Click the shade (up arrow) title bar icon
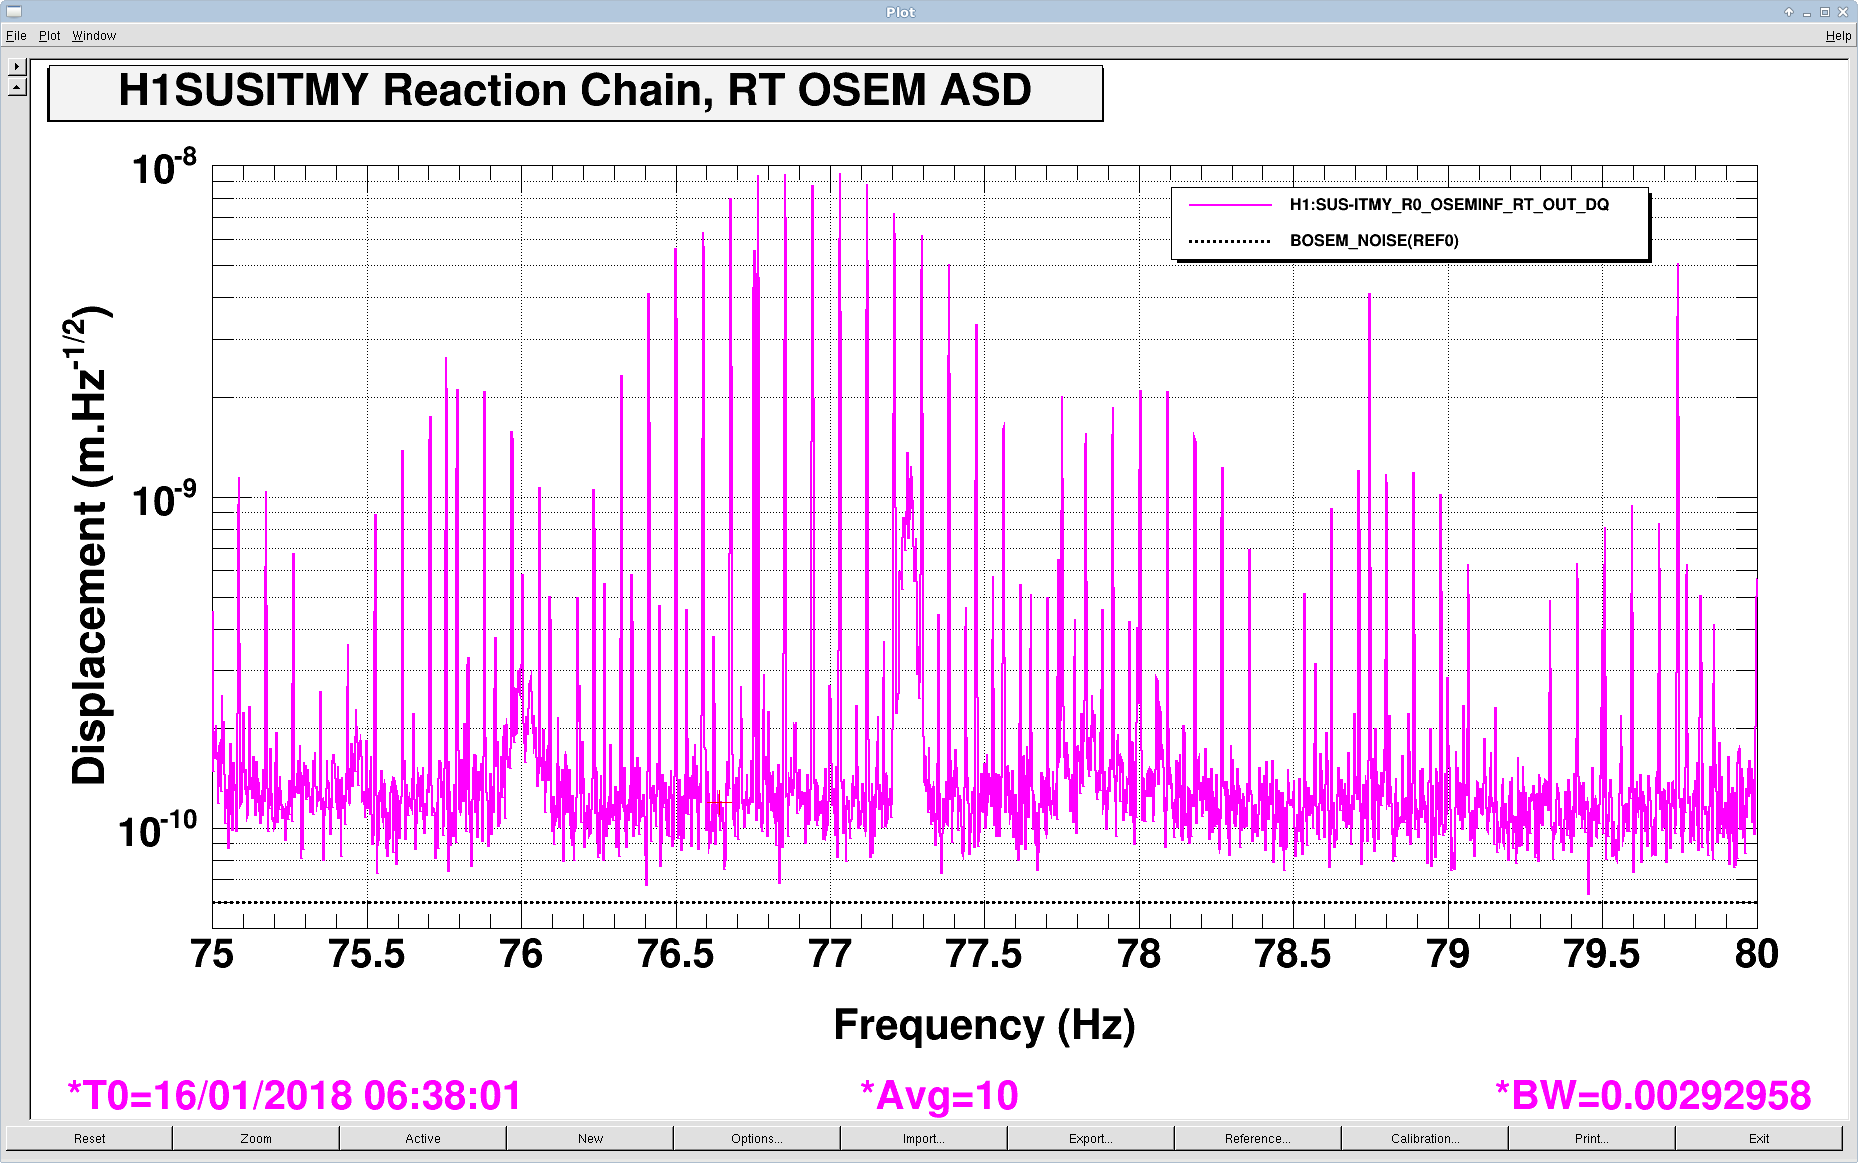 pos(1789,12)
